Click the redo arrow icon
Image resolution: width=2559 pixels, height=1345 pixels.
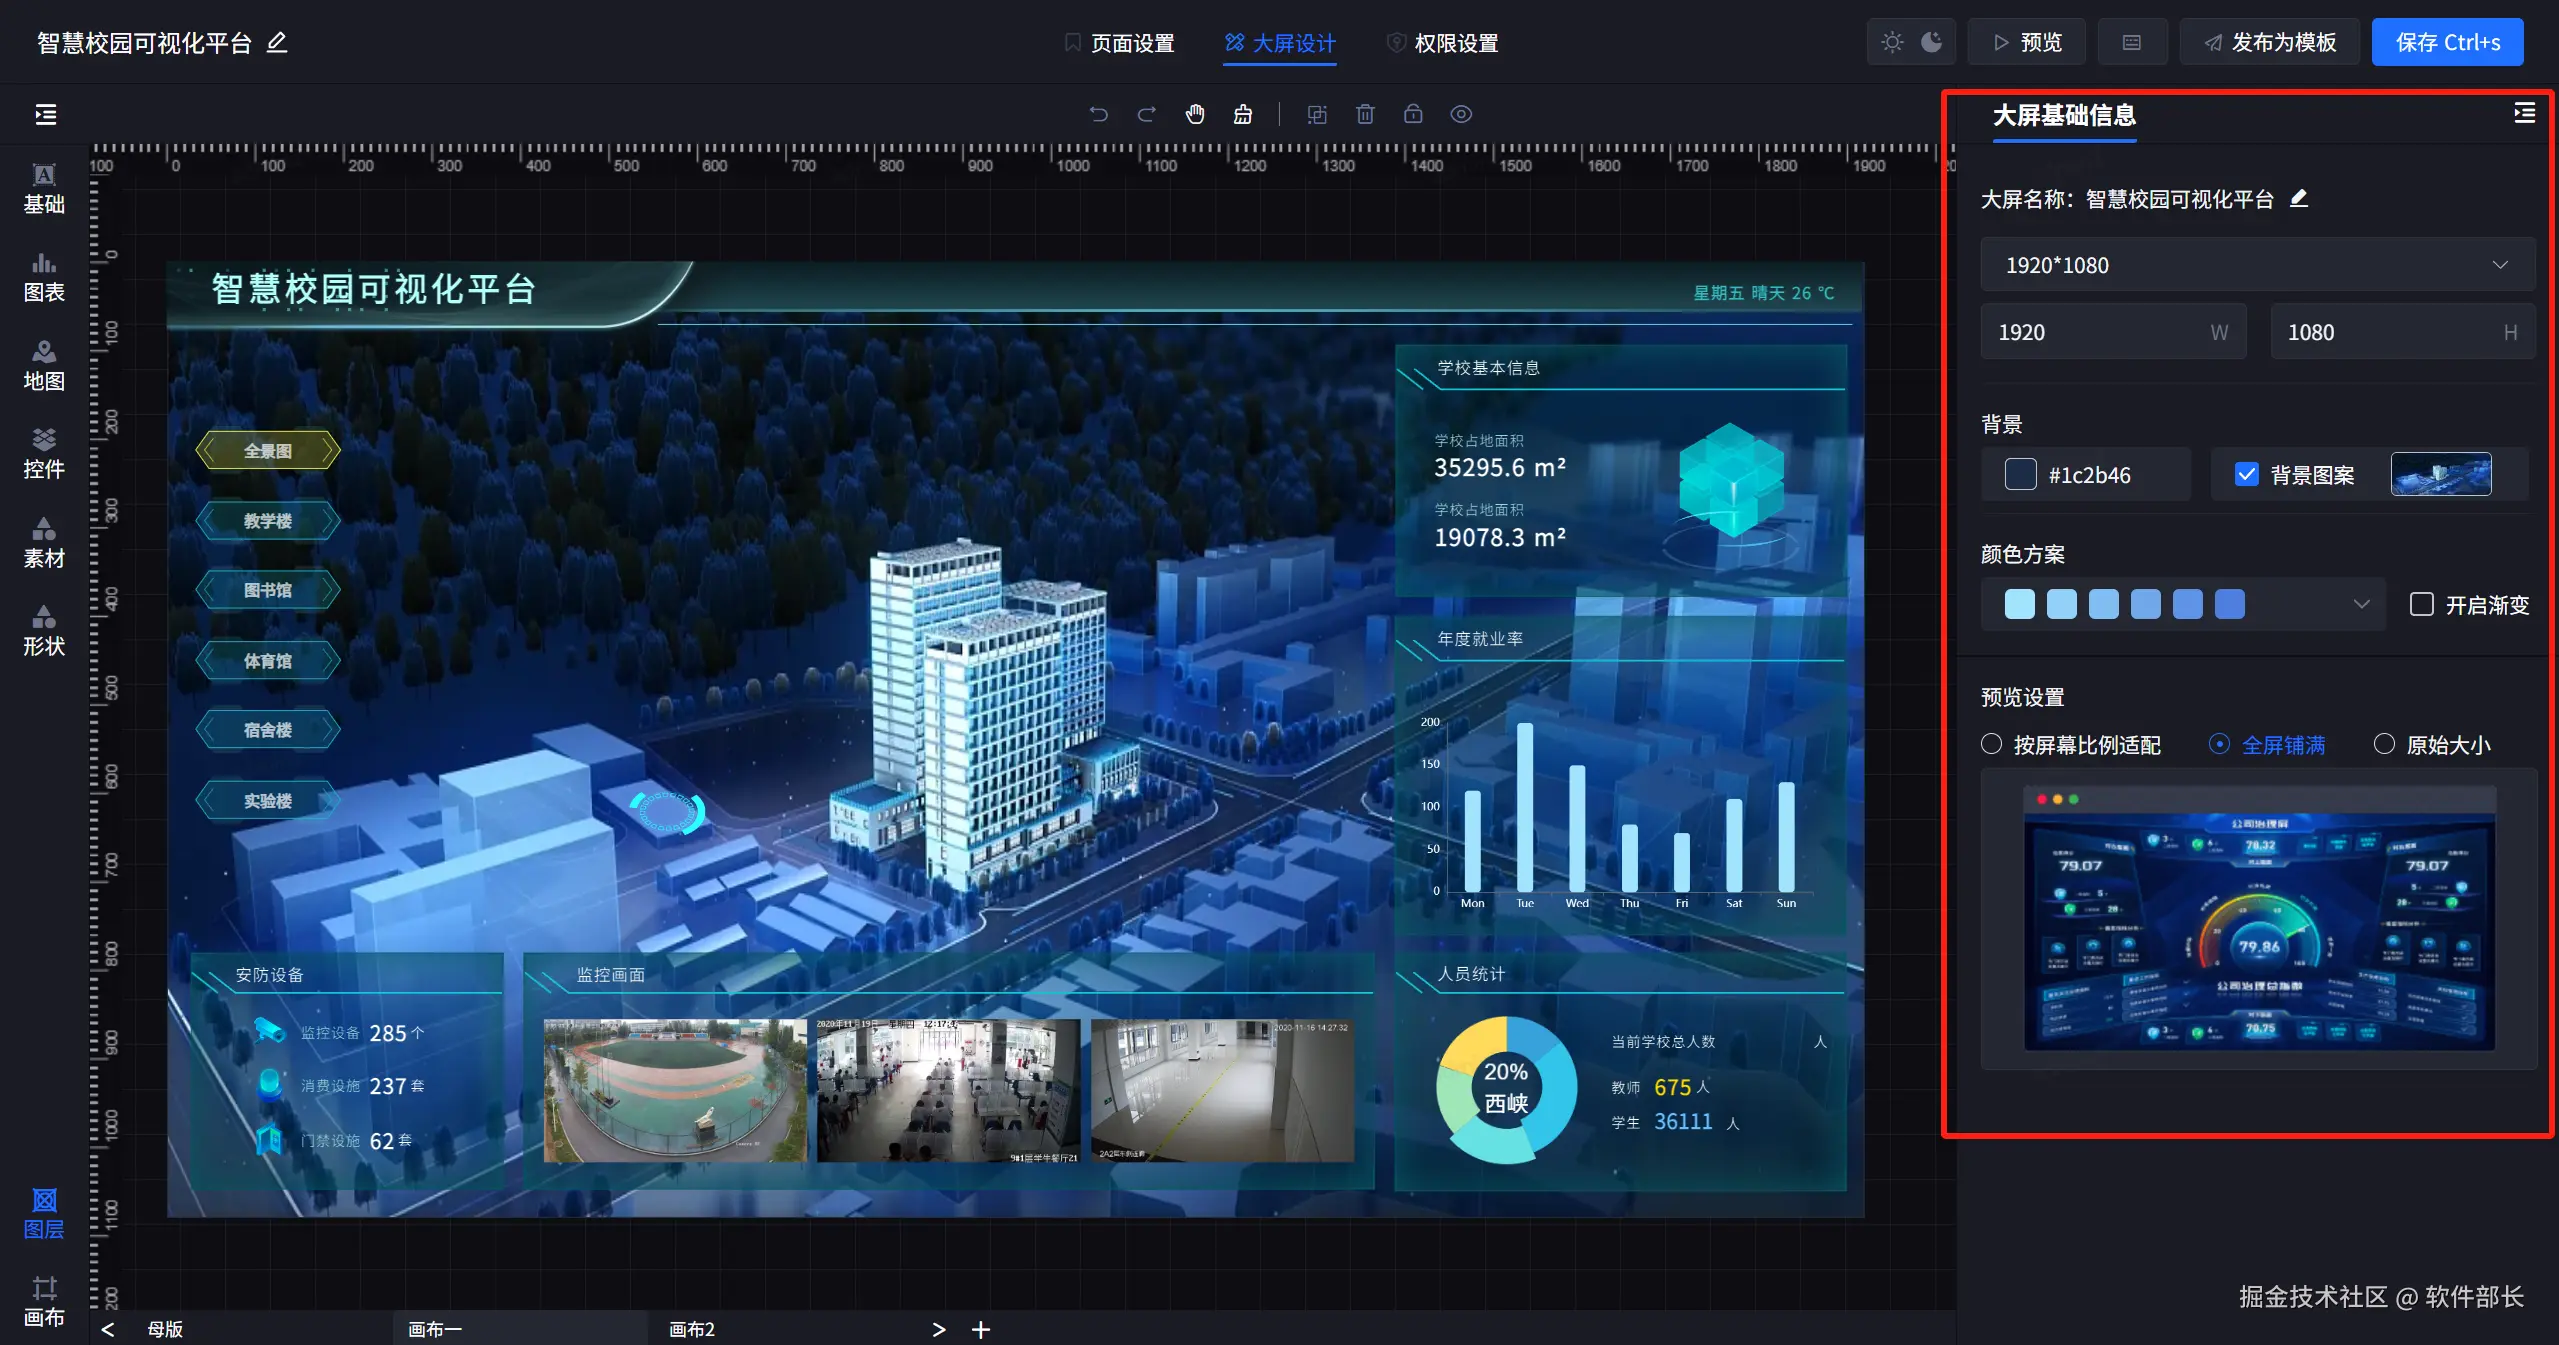tap(1147, 114)
